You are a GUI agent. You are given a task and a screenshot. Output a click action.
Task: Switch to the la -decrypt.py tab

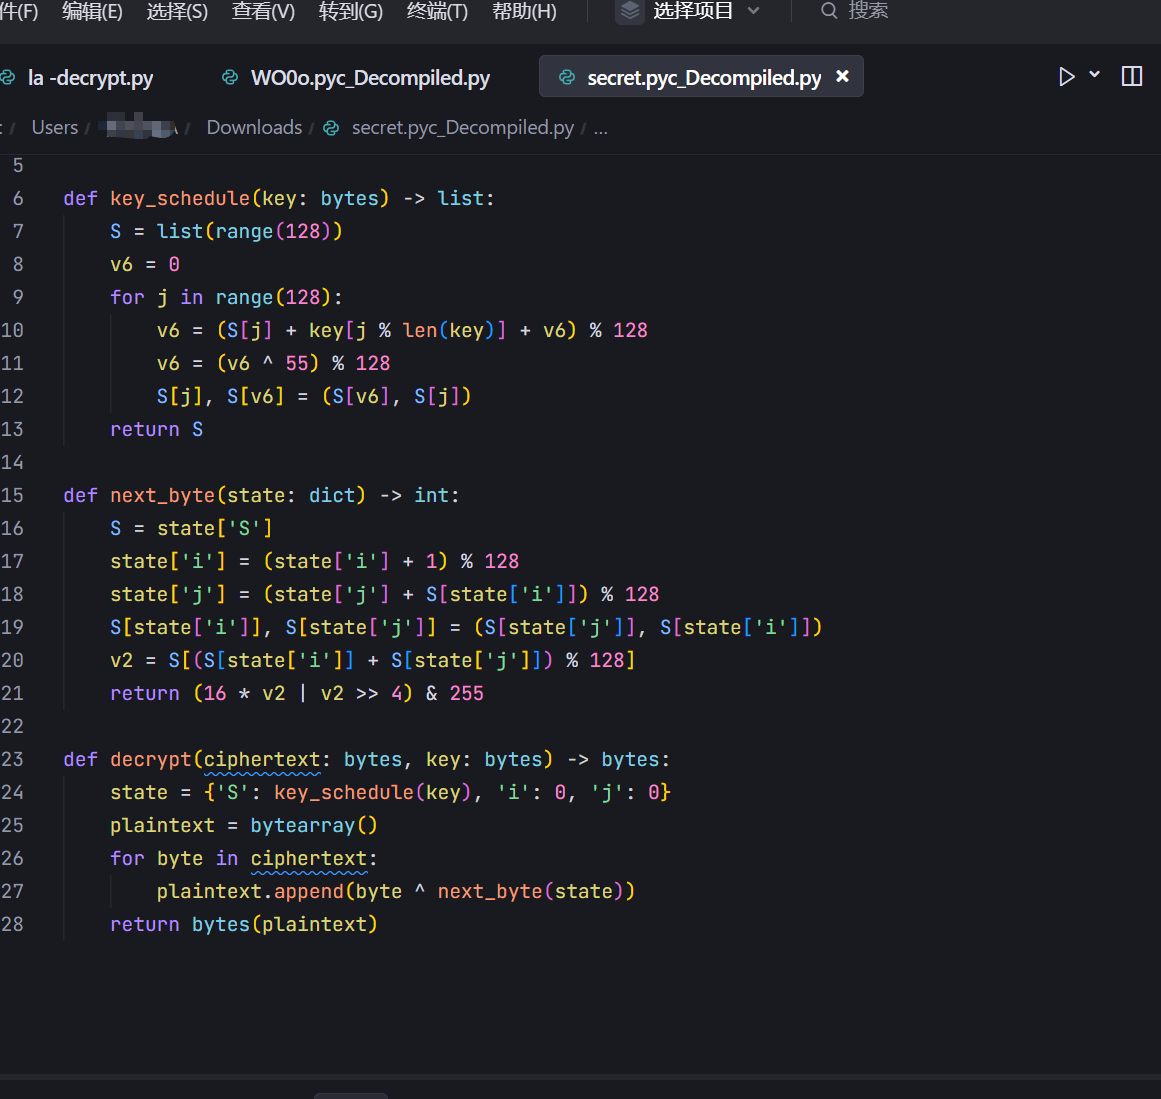pos(90,78)
